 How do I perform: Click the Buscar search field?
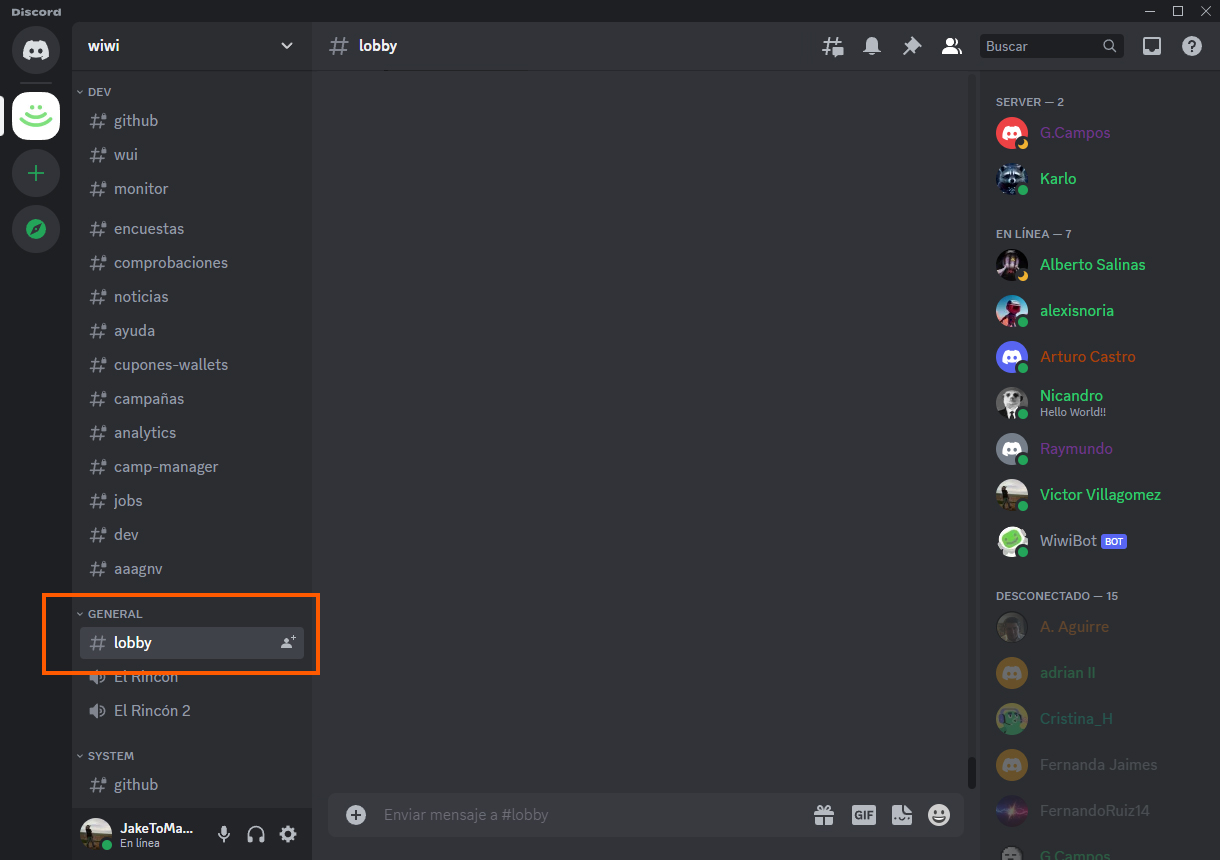coord(1051,46)
